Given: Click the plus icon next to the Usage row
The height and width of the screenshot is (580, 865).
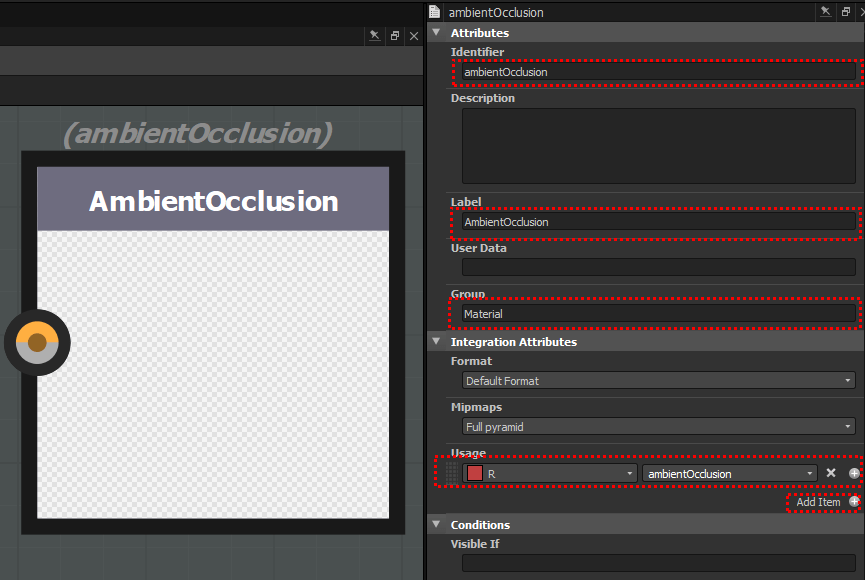Looking at the screenshot, I should [853, 473].
